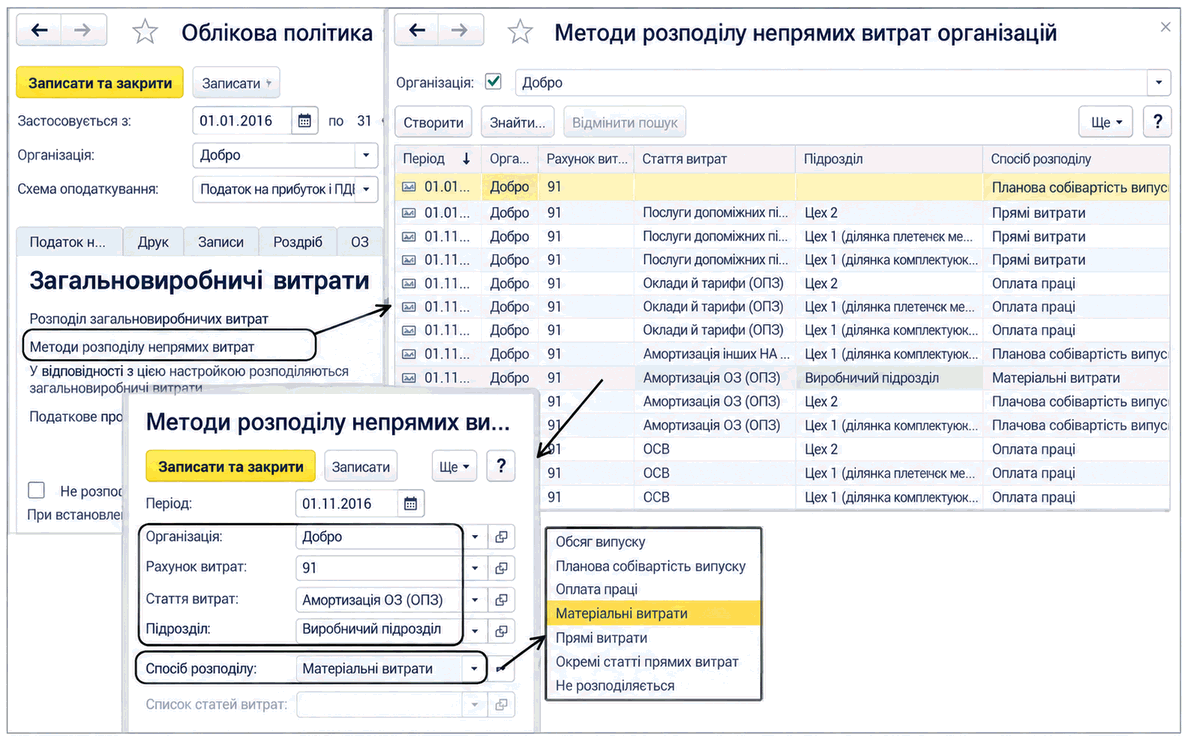Click Спосіб розподілу column header
This screenshot has height=741, width=1188.
[1076, 159]
